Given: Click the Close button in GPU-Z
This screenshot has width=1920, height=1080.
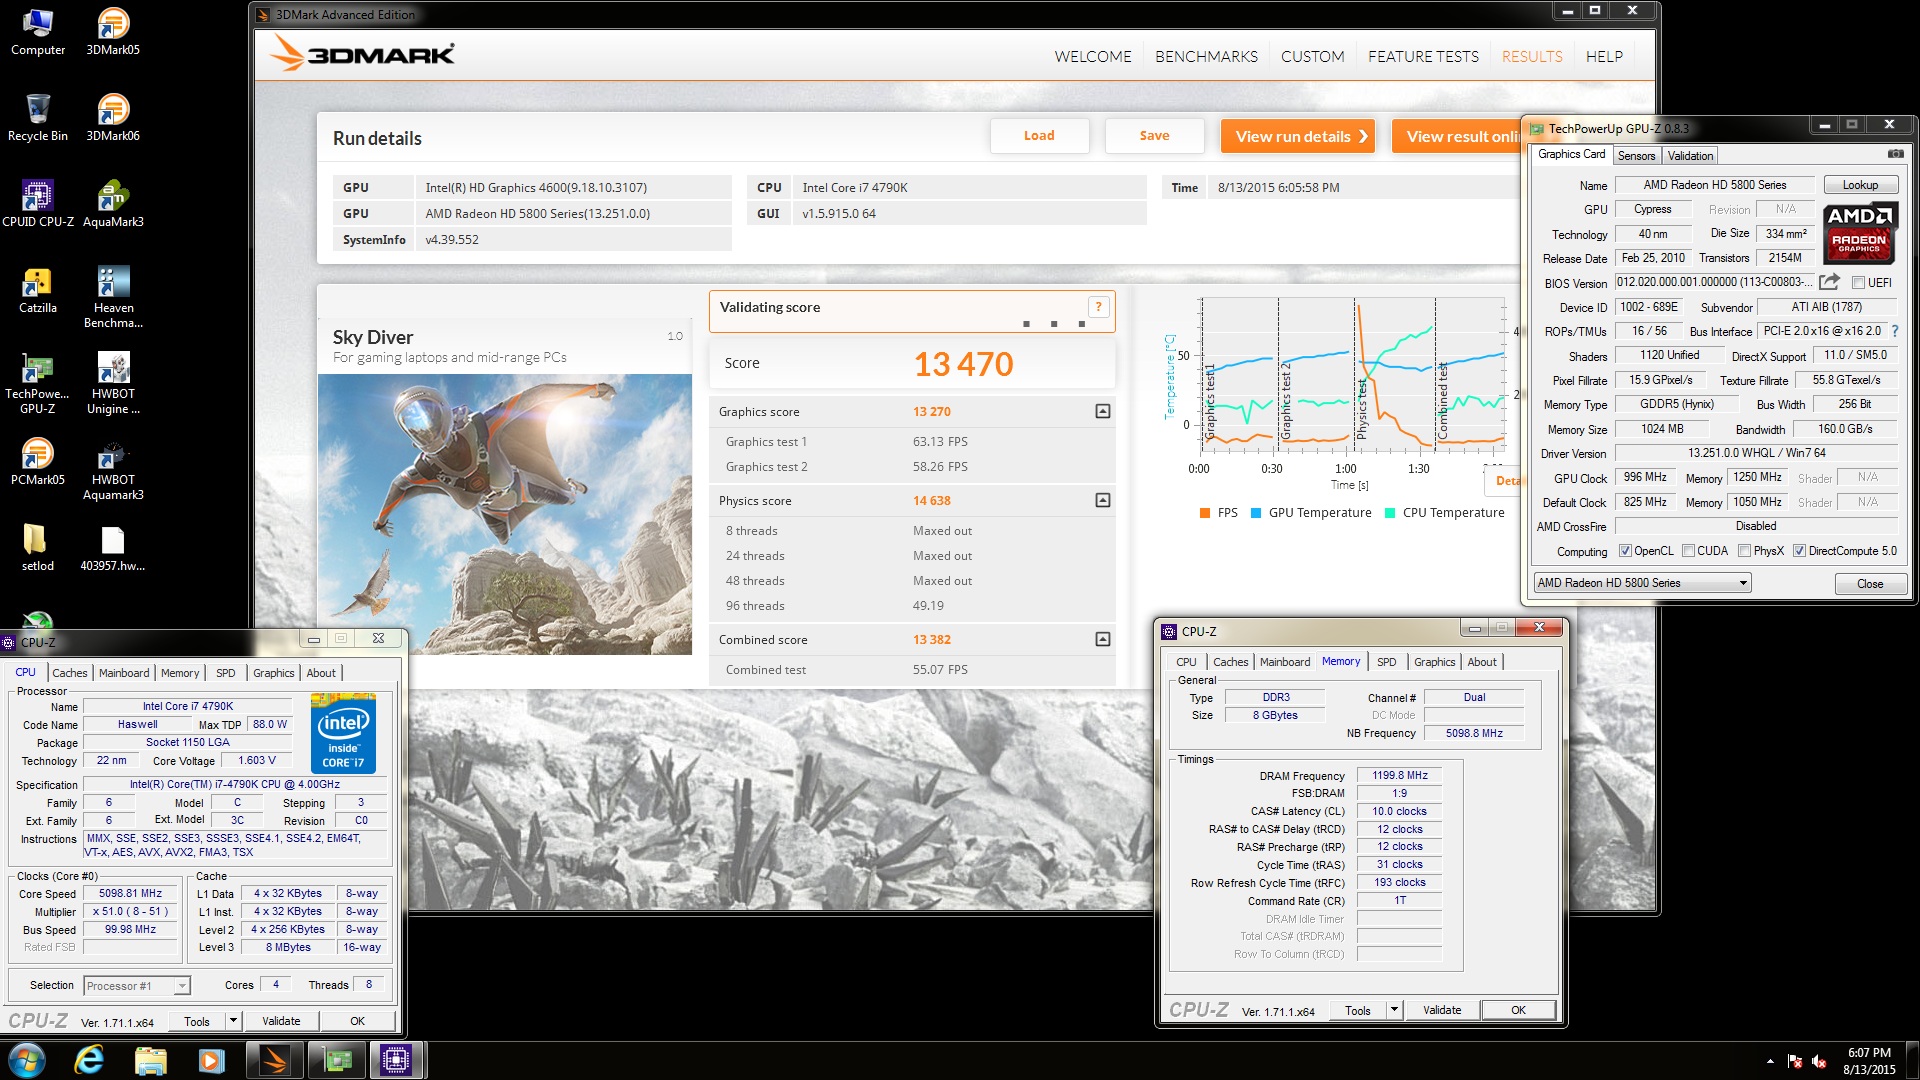Looking at the screenshot, I should click(1870, 584).
